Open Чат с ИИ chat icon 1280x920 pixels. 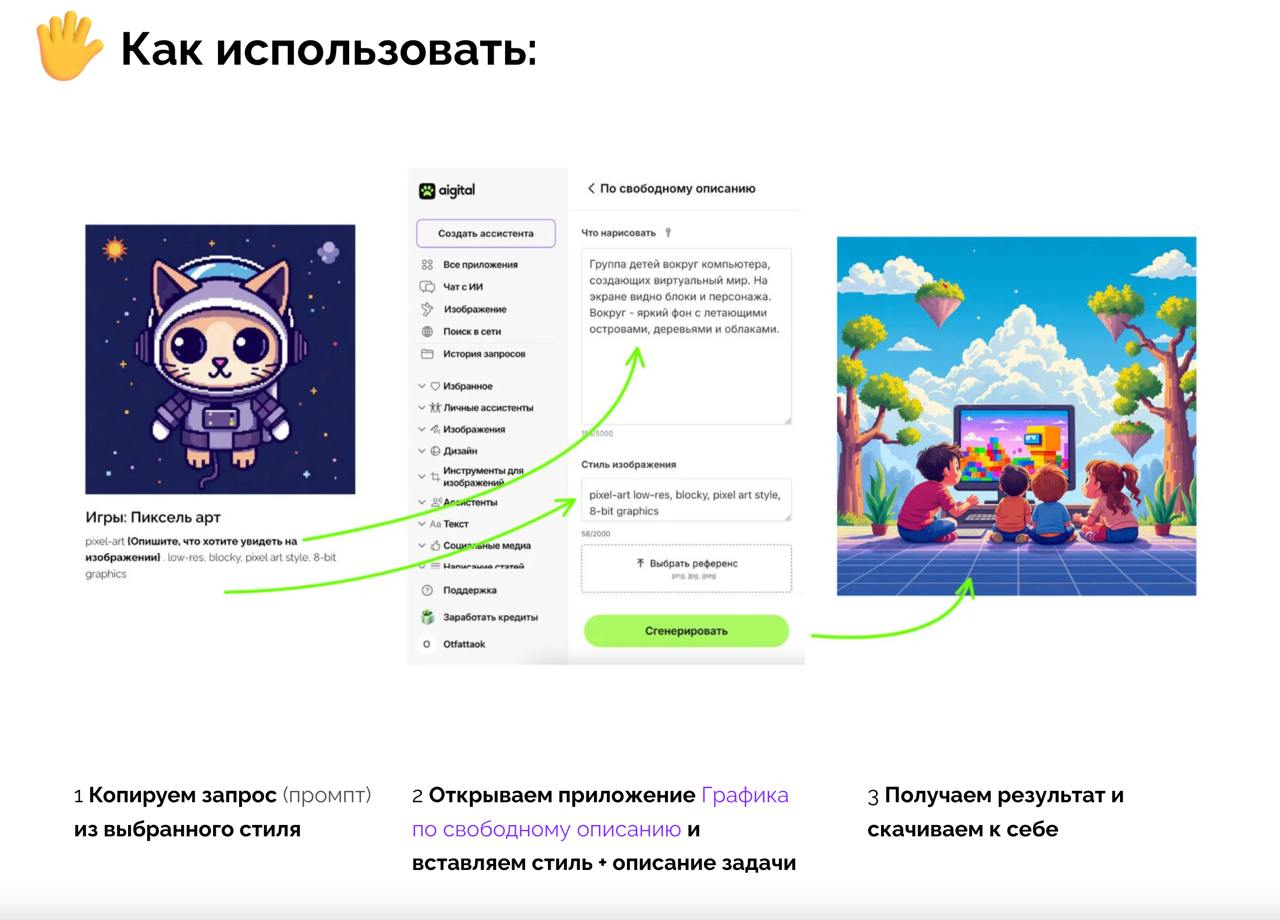pos(427,287)
